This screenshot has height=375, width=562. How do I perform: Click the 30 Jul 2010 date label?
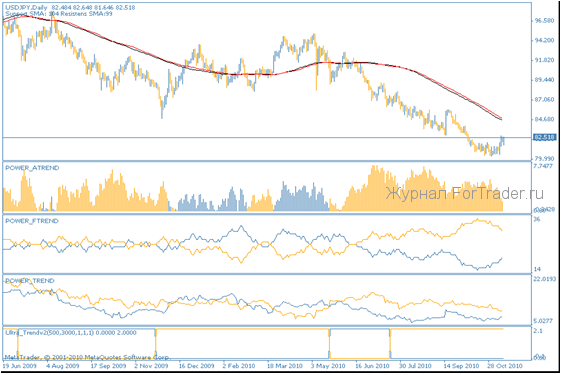coord(415,366)
